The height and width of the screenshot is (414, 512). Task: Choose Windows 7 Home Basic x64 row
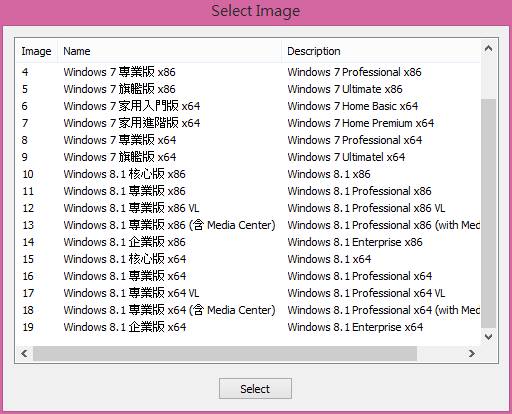[249, 106]
